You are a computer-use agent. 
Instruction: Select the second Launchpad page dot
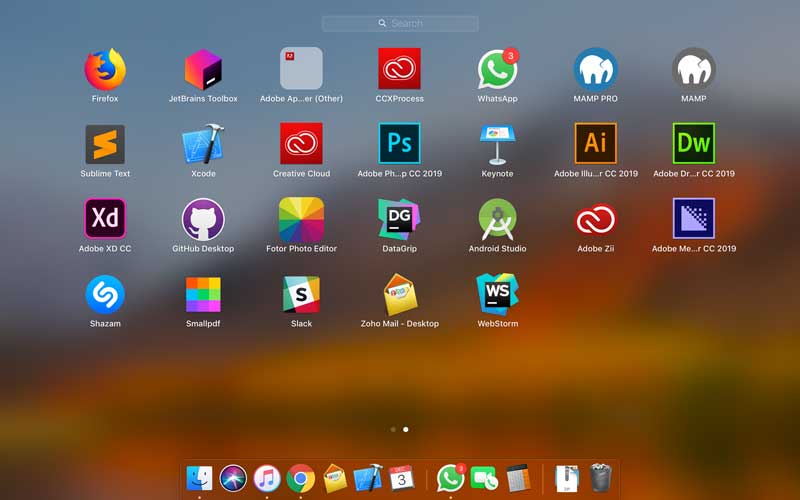[x=406, y=430]
